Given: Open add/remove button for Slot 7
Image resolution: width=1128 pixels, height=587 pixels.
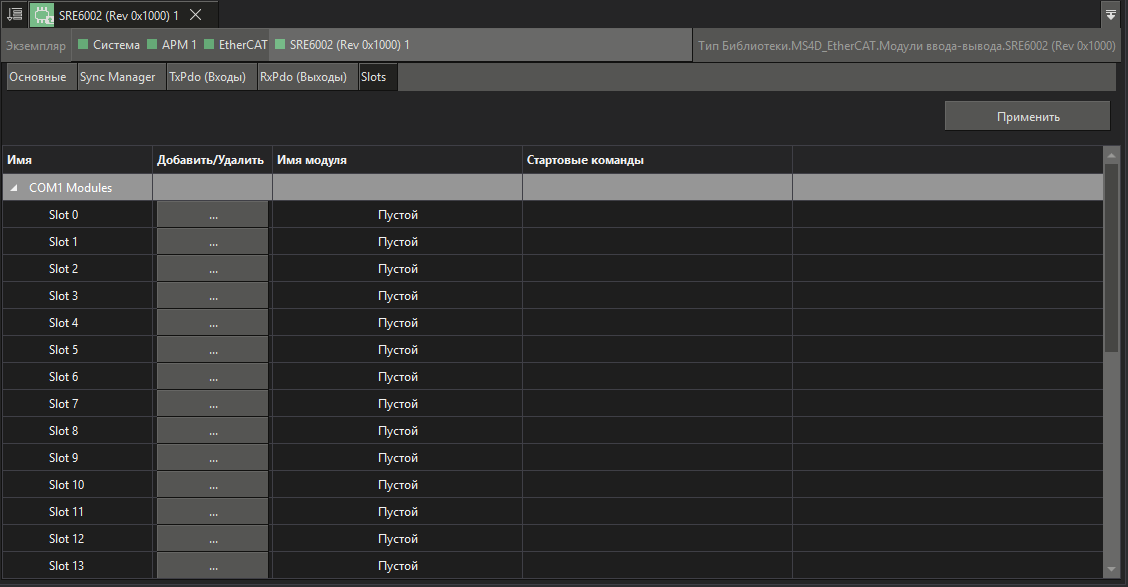Looking at the screenshot, I should (x=213, y=404).
